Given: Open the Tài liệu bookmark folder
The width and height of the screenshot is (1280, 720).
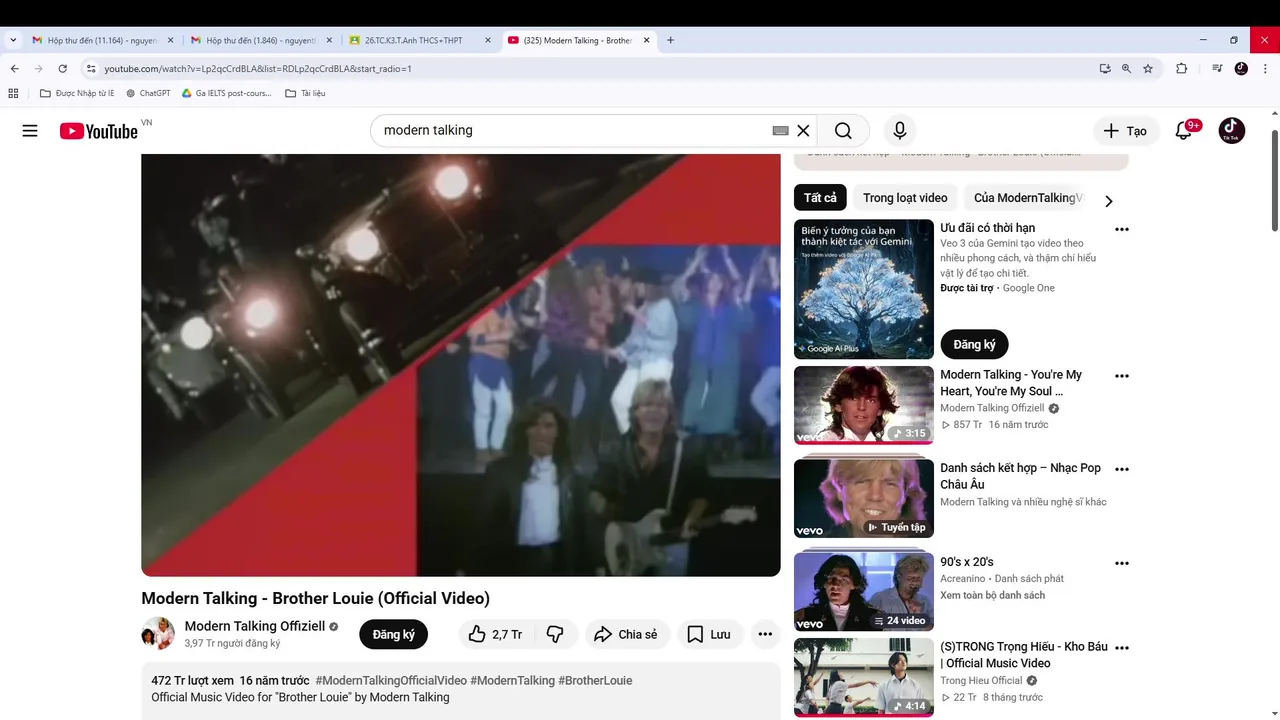Looking at the screenshot, I should pyautogui.click(x=305, y=93).
